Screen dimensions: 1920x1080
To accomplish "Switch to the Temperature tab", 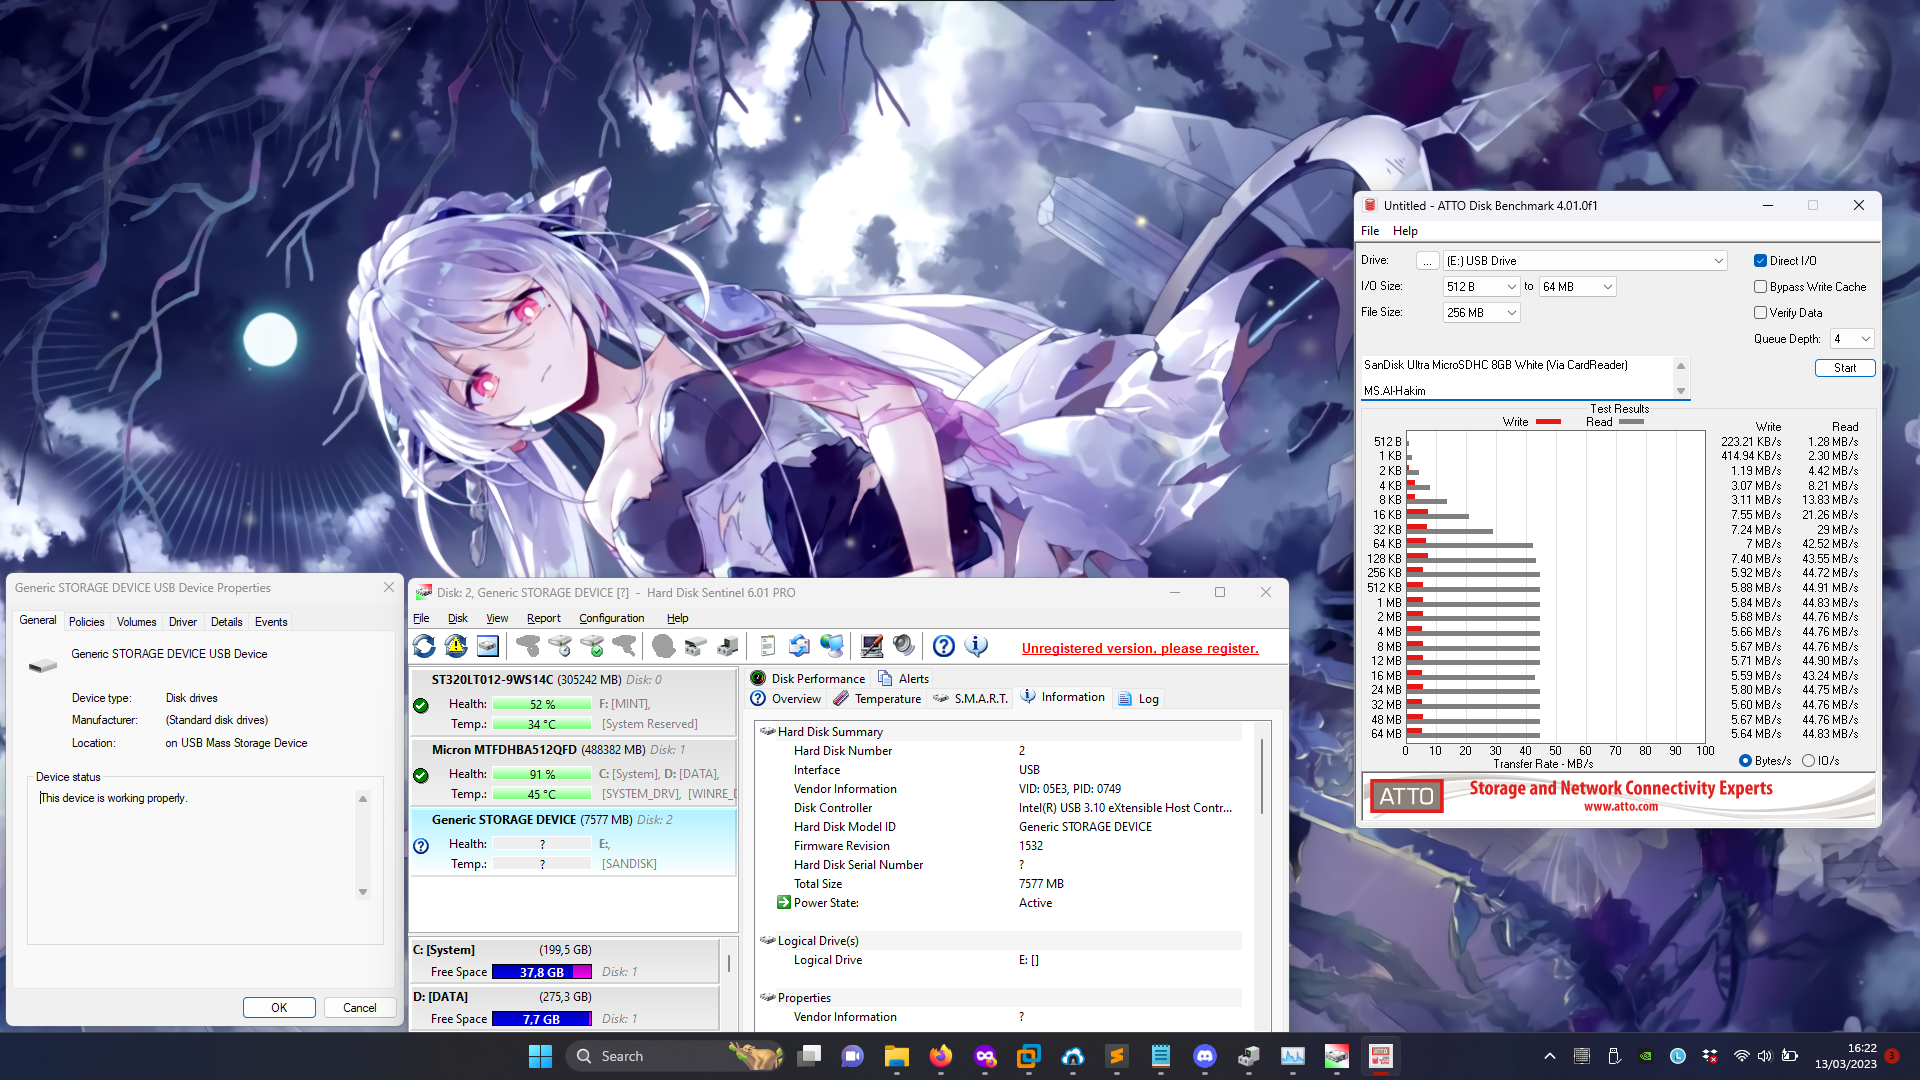I will pos(877,699).
